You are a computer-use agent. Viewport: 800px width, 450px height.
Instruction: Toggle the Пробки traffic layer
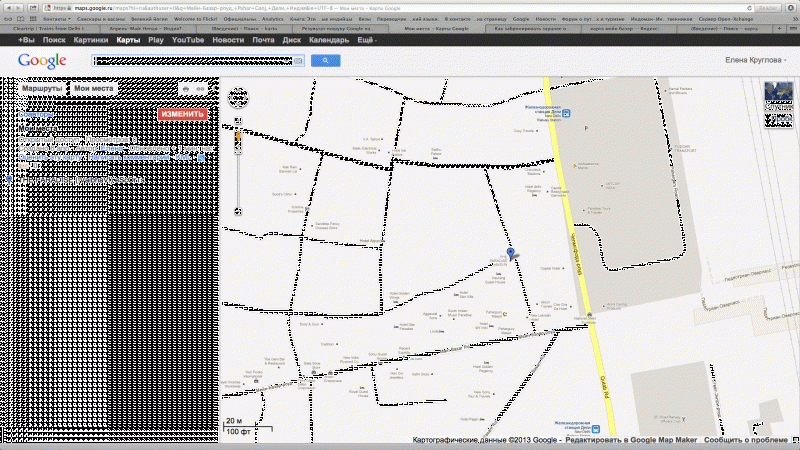pyautogui.click(x=779, y=120)
